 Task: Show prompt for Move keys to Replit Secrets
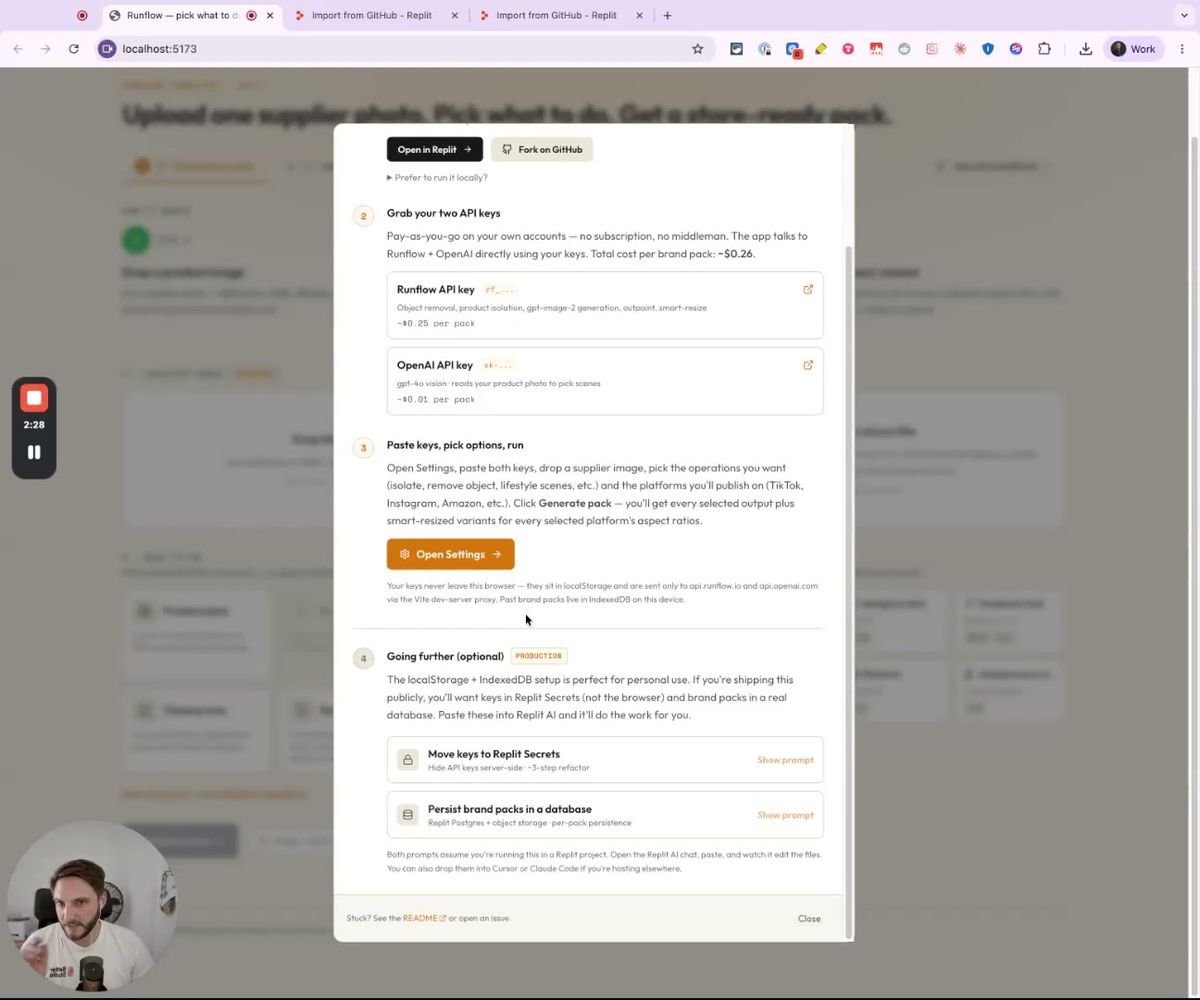click(785, 760)
